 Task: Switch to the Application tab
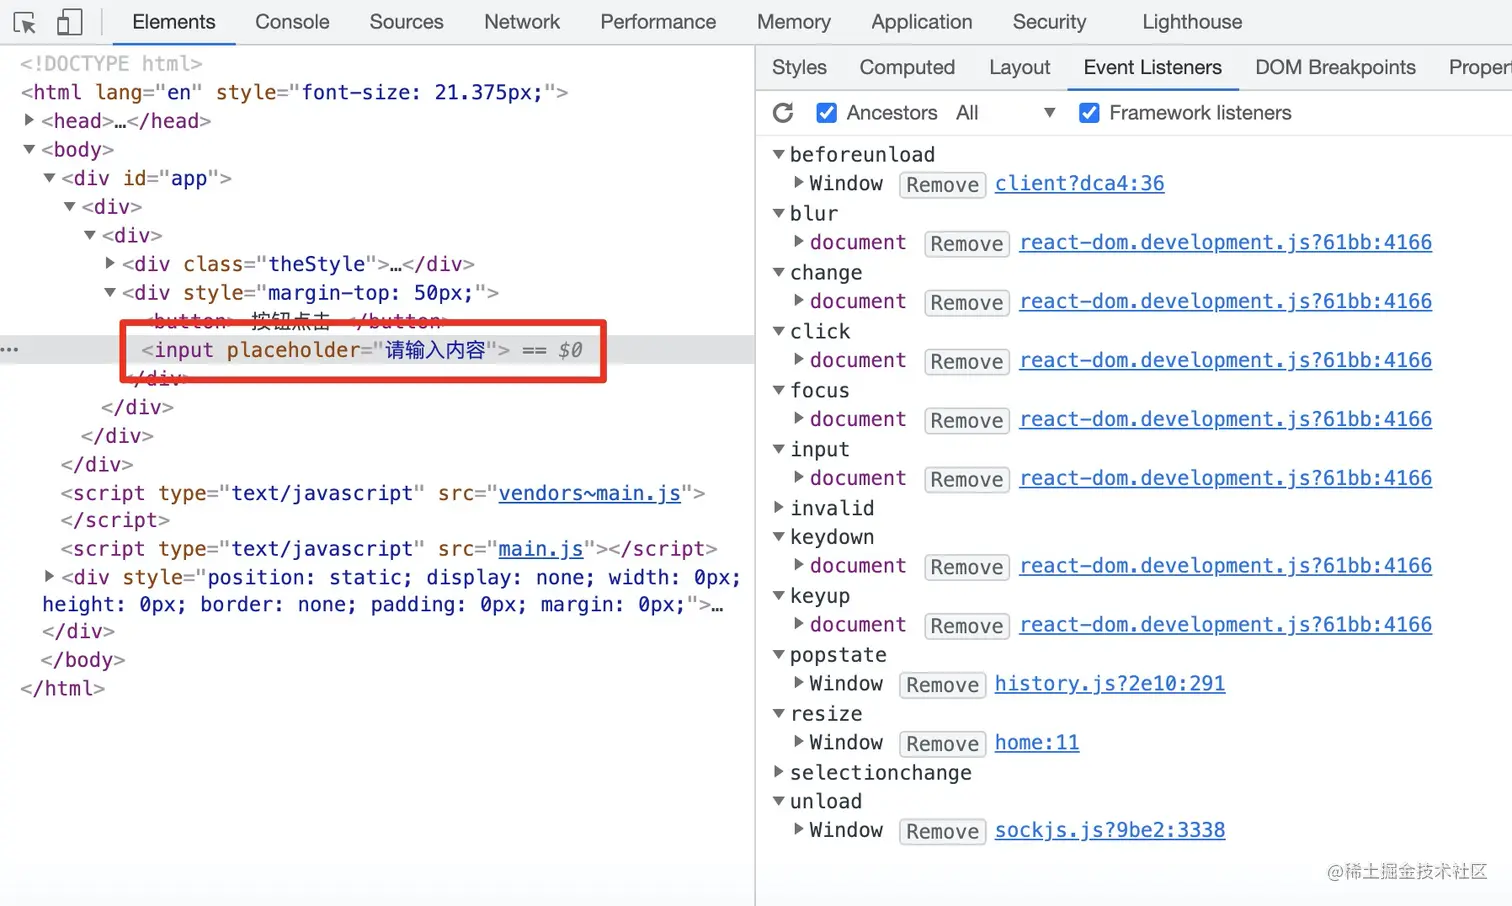pyautogui.click(x=921, y=22)
